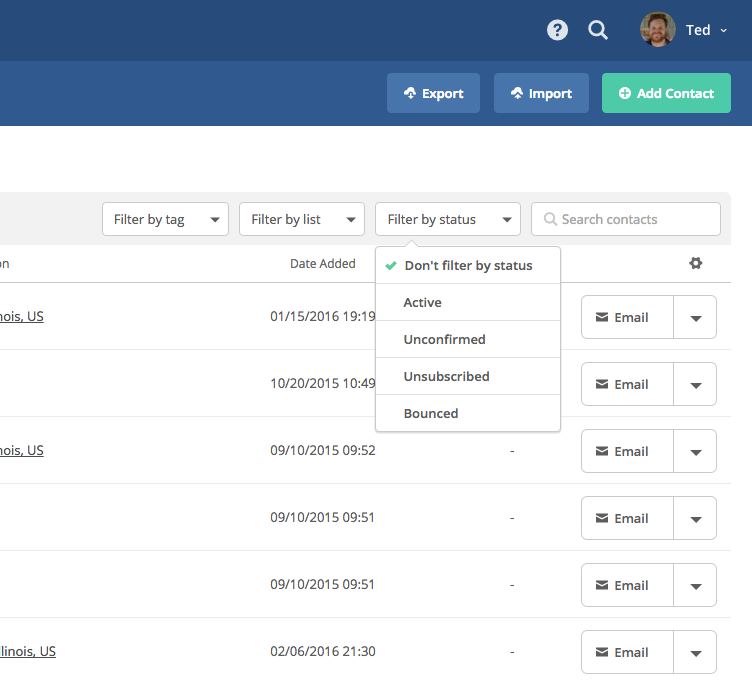Open the Filter by list dropdown
The width and height of the screenshot is (752, 682).
[x=301, y=219]
